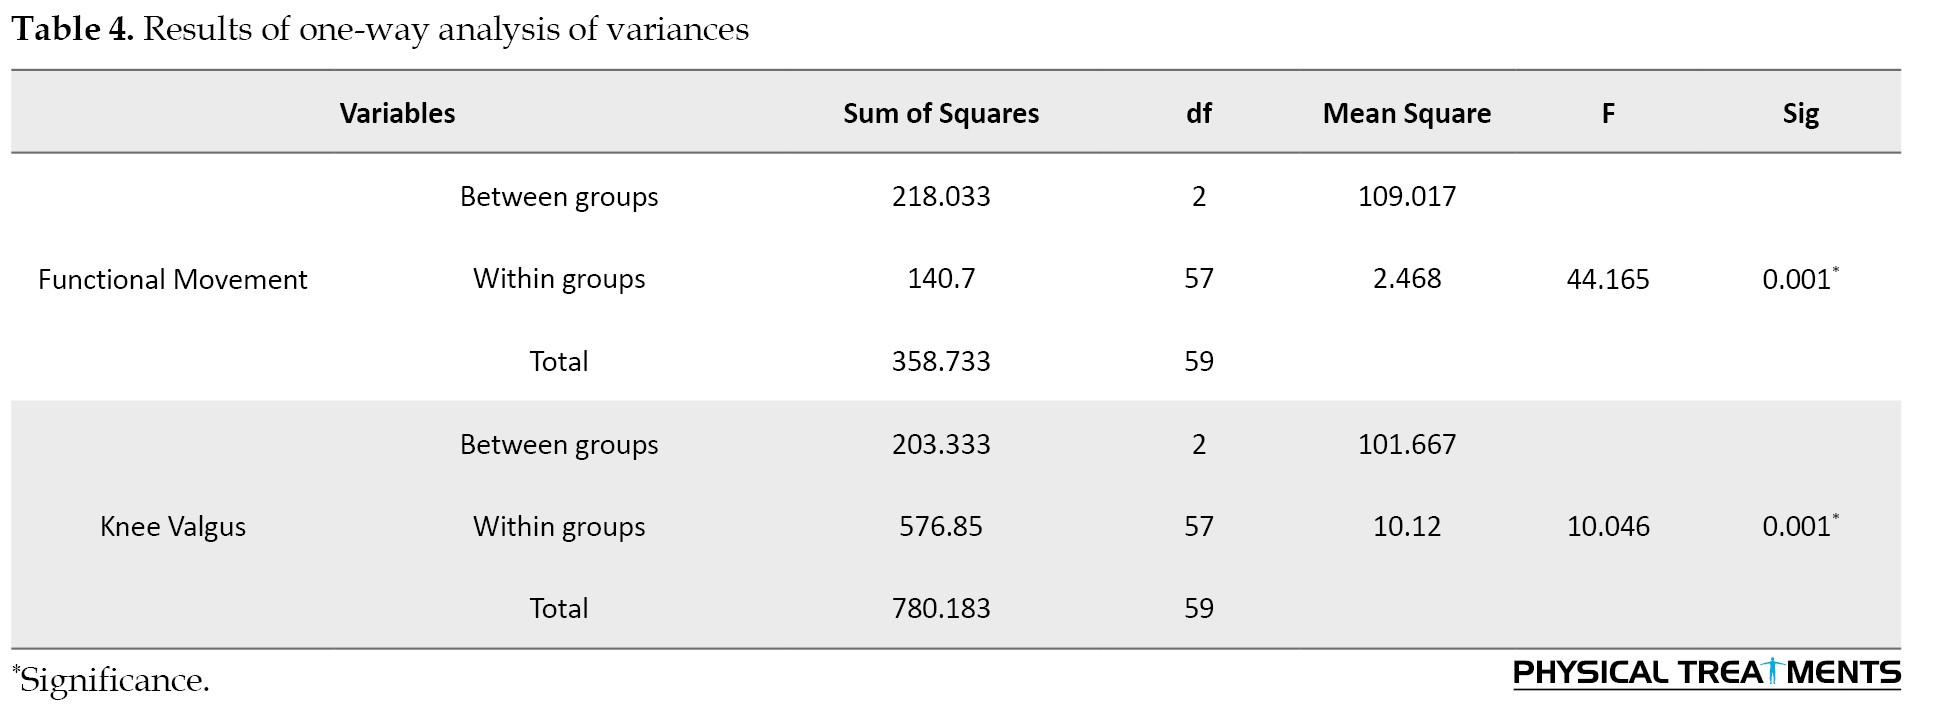Select the Functional Movement row label

click(173, 279)
